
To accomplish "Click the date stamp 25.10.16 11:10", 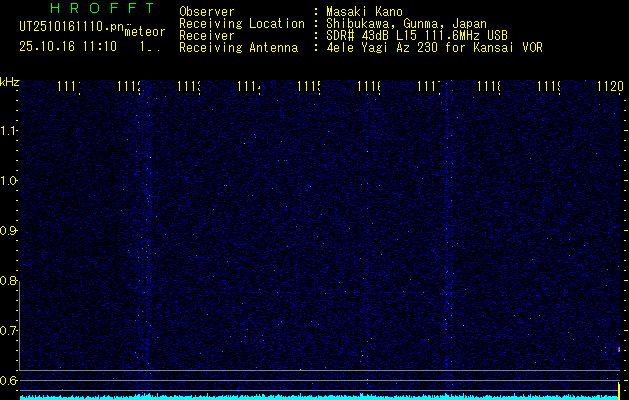I will click(68, 47).
